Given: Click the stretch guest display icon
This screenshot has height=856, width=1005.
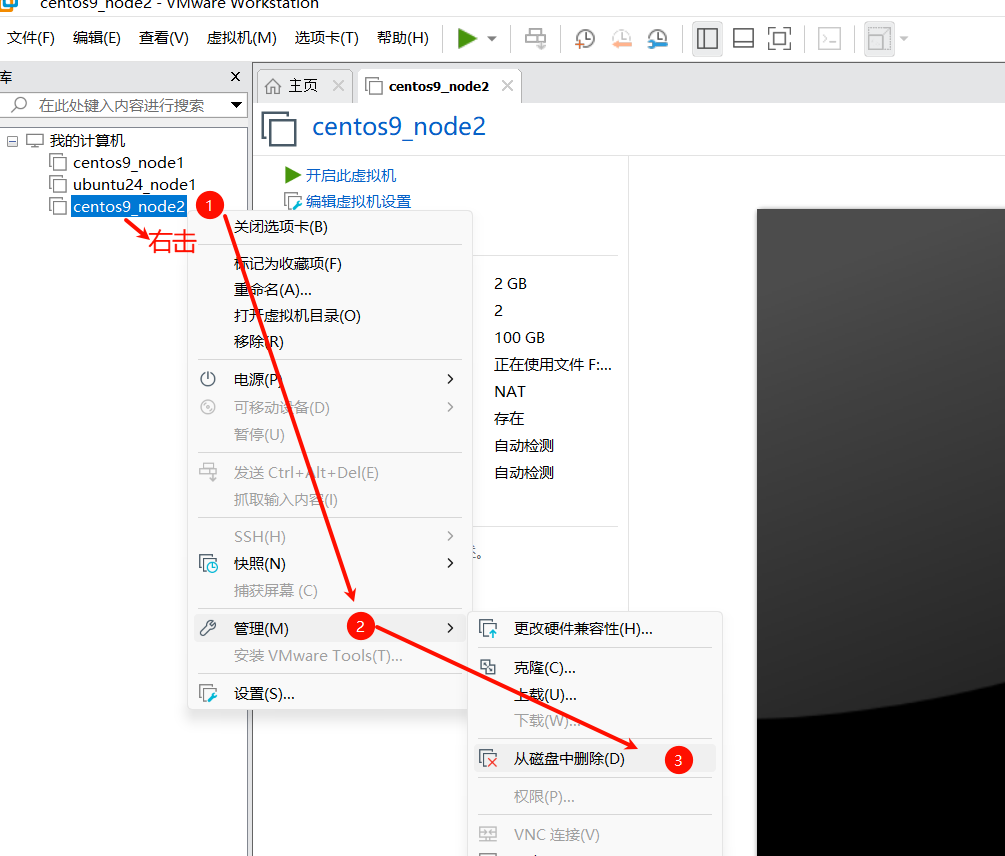Looking at the screenshot, I should 879,39.
